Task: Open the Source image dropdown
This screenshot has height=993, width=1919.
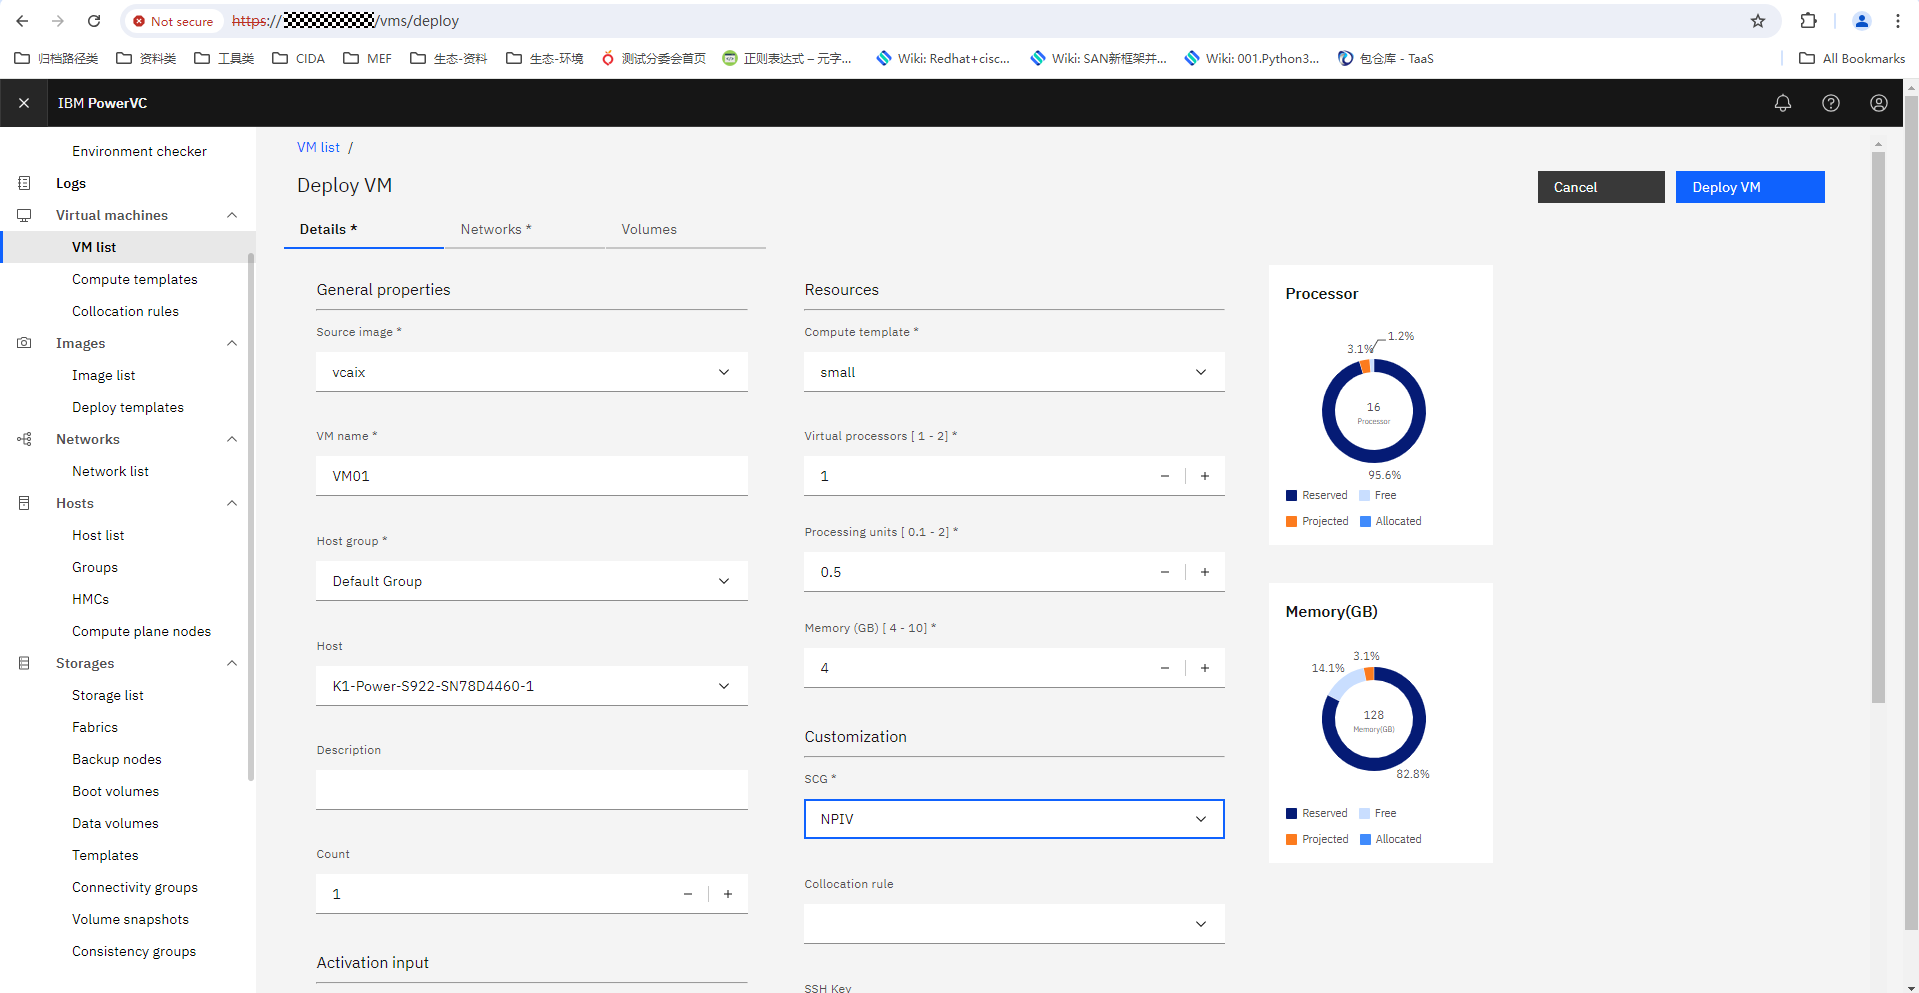Action: (x=532, y=372)
